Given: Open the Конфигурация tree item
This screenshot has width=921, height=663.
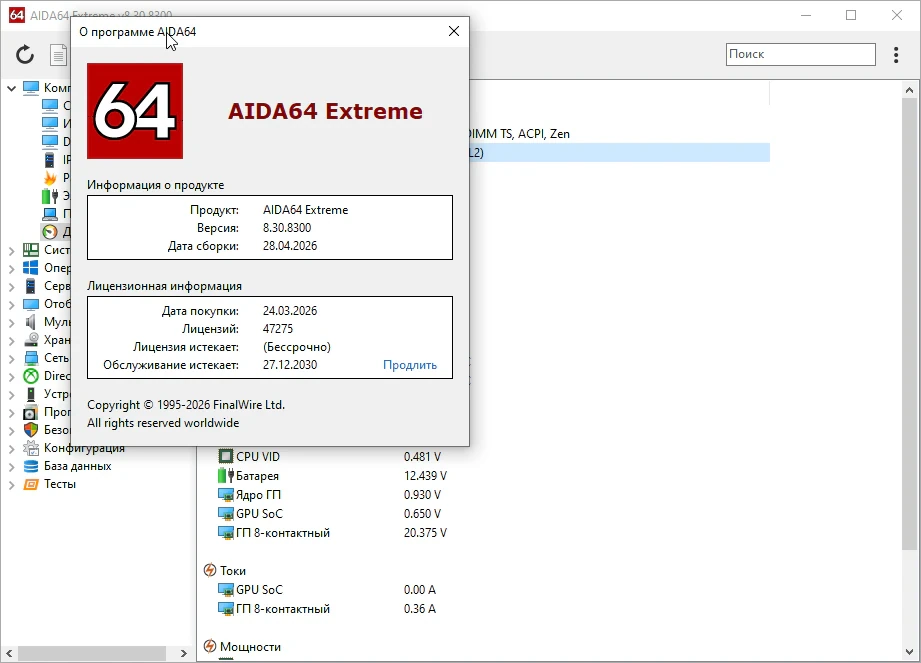Looking at the screenshot, I should point(84,448).
